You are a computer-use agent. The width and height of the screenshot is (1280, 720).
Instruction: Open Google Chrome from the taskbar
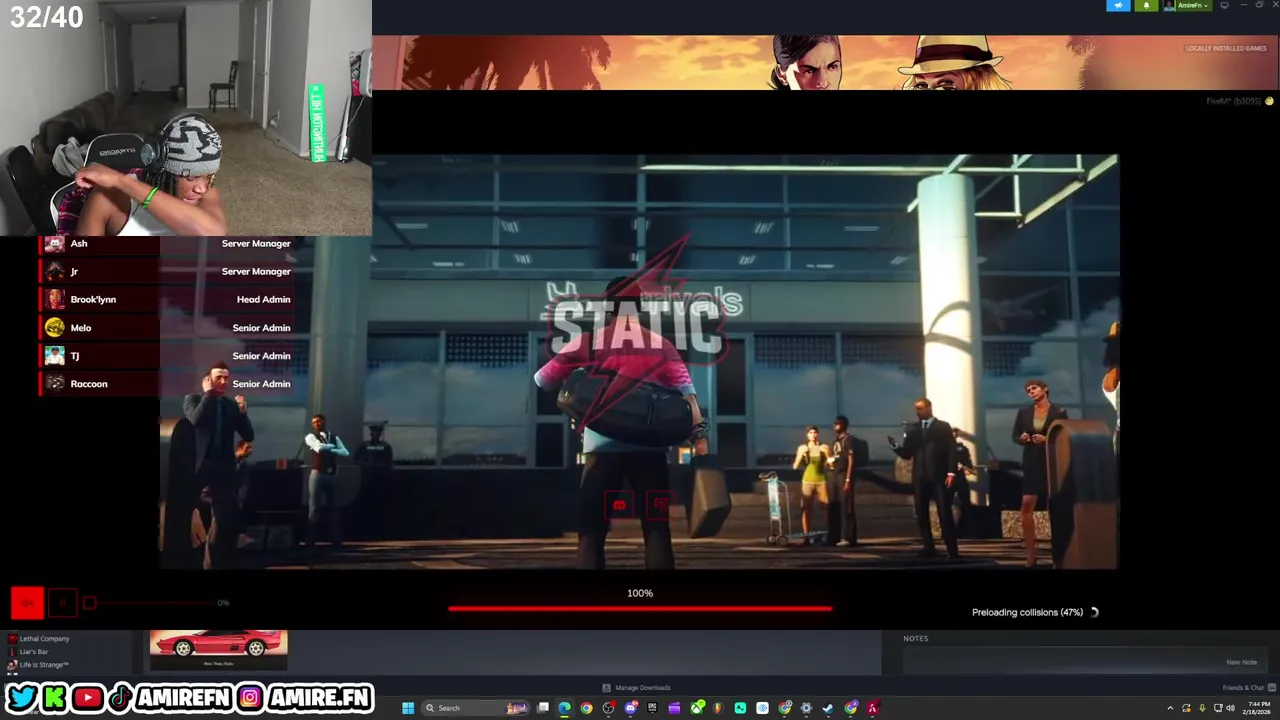tap(587, 708)
